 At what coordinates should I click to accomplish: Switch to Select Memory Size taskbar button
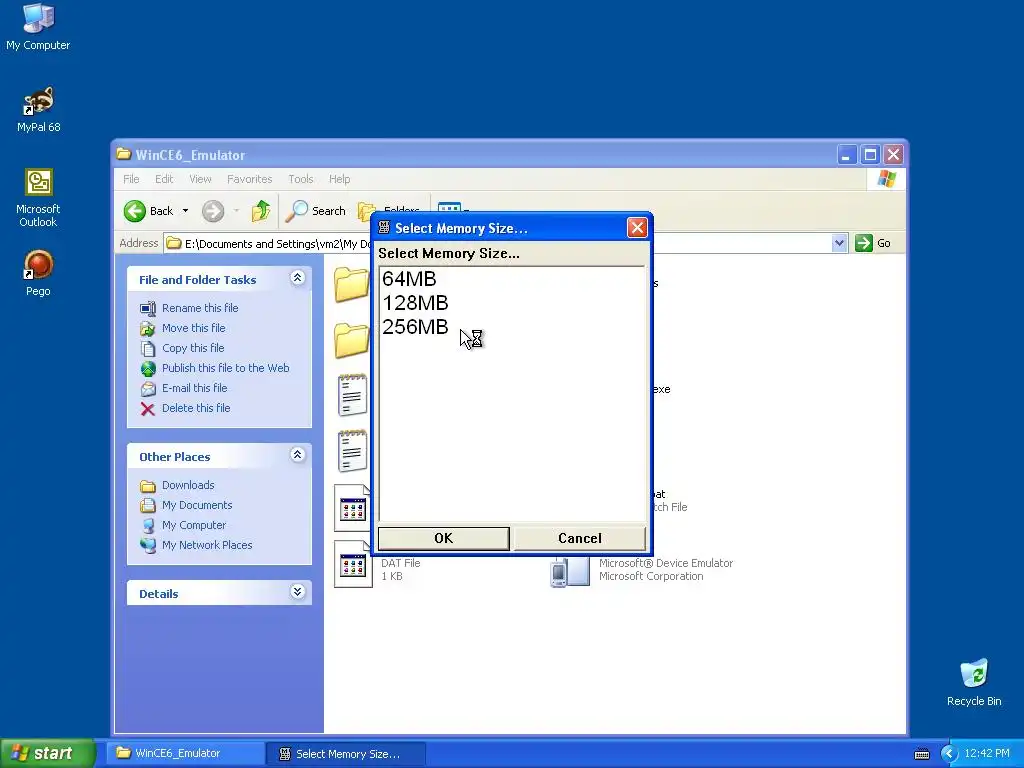coord(347,754)
